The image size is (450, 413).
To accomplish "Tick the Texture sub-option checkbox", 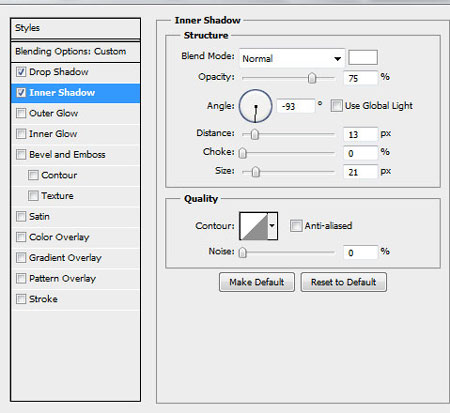I will [33, 196].
